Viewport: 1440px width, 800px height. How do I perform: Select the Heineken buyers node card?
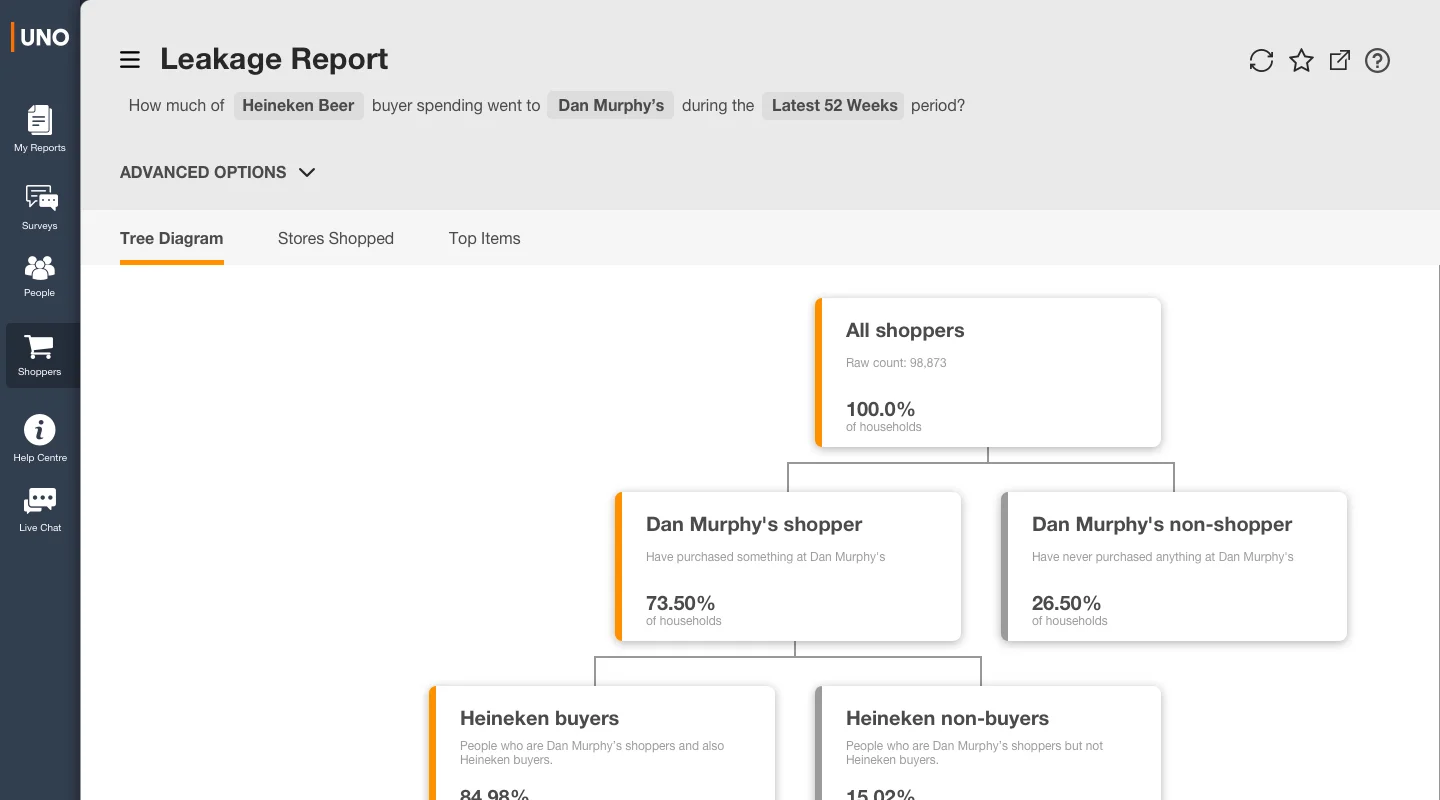(x=602, y=743)
